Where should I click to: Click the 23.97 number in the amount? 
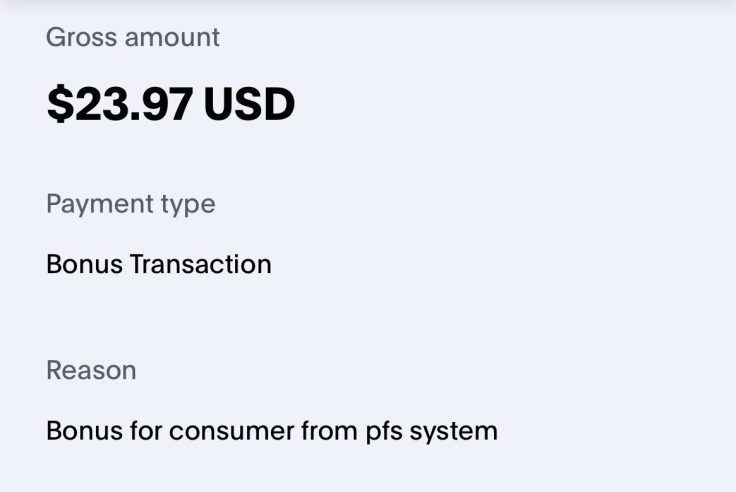pos(131,105)
